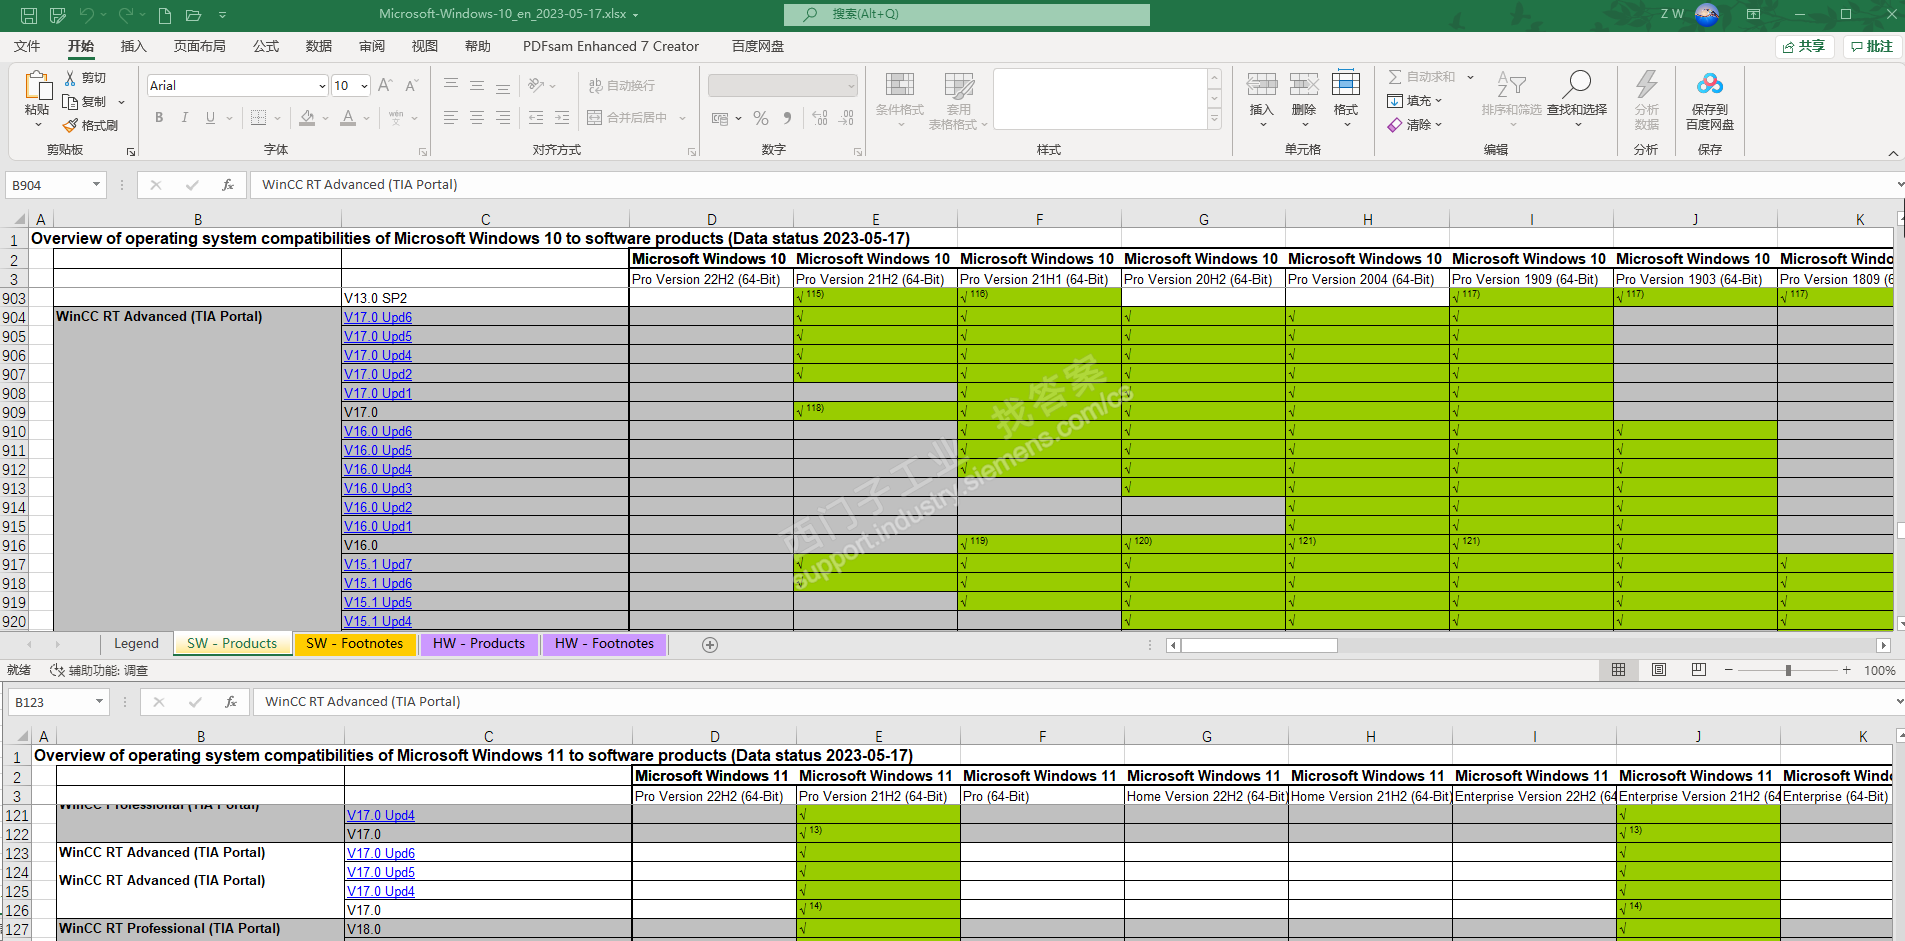Toggle Center horizontal alignment
The image size is (1905, 941).
[477, 118]
